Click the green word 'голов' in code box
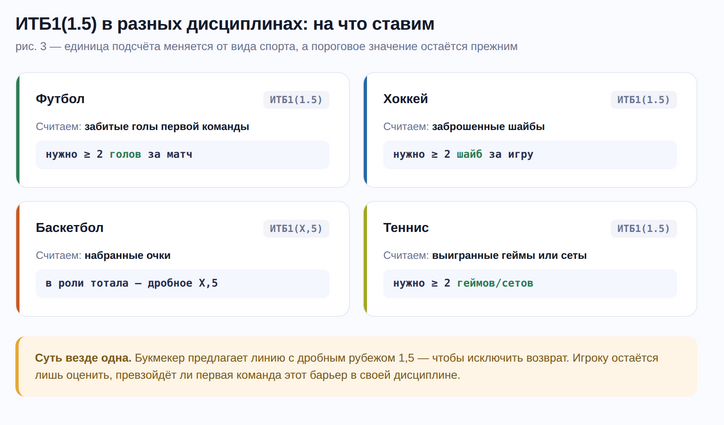The image size is (724, 425). click(x=125, y=155)
